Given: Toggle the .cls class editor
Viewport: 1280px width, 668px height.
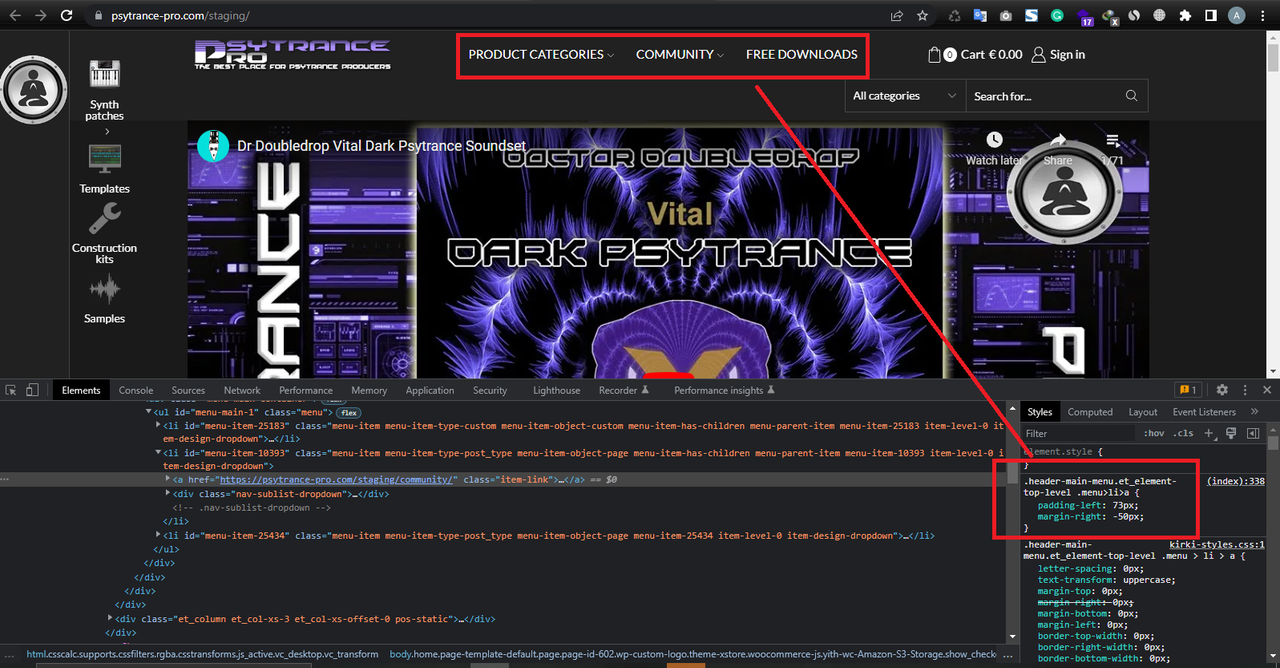Looking at the screenshot, I should click(1184, 433).
